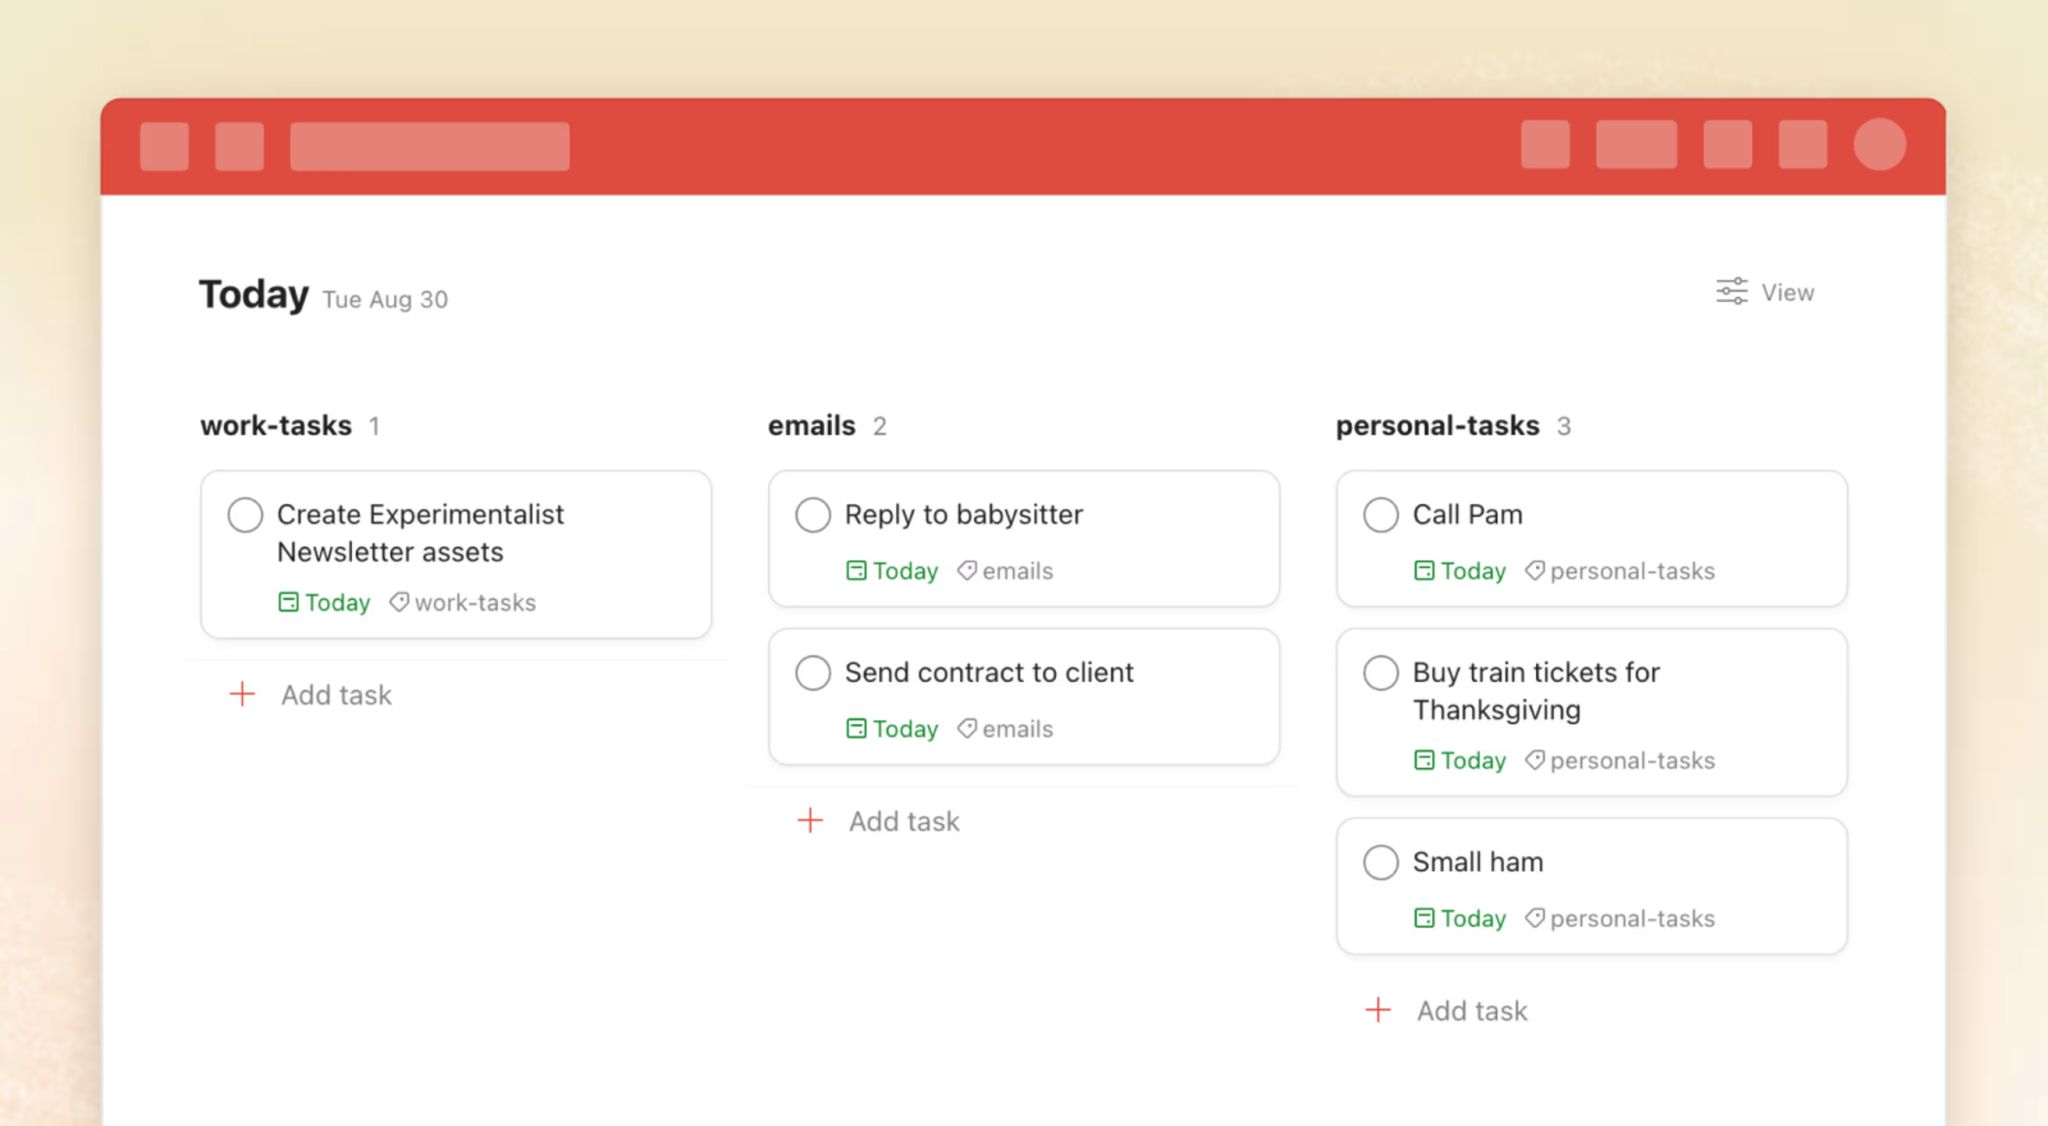The height and width of the screenshot is (1126, 2048).
Task: Expand the View options dropdown
Action: [x=1768, y=293]
